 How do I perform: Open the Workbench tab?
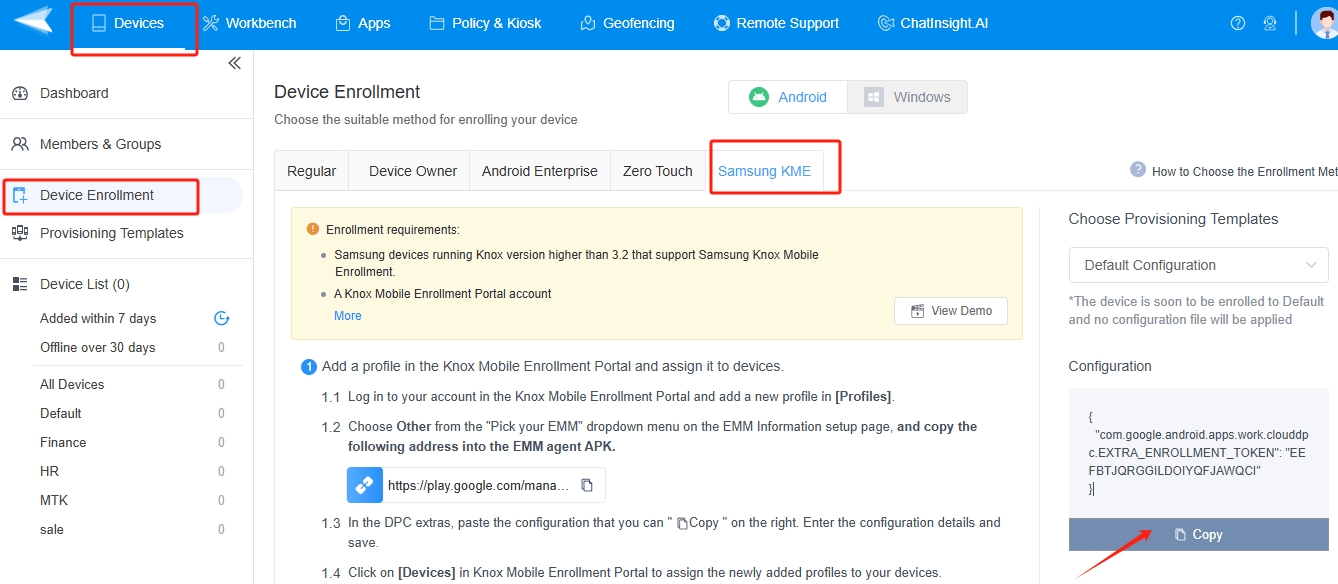[250, 23]
